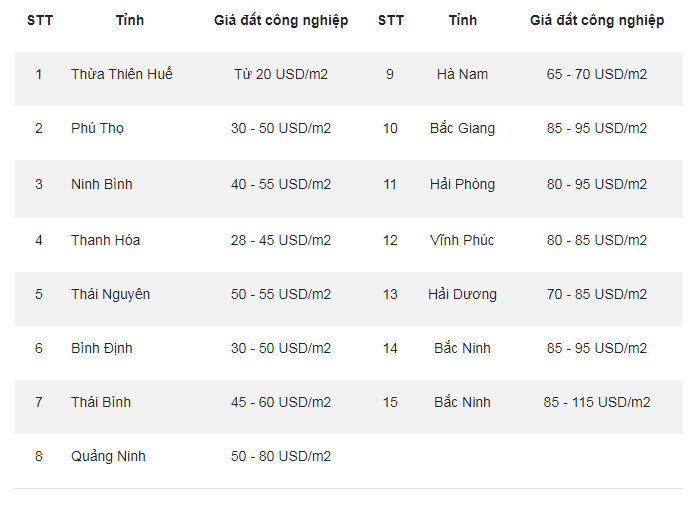Select the Từ 20 USD/m2 price cell

click(x=281, y=74)
